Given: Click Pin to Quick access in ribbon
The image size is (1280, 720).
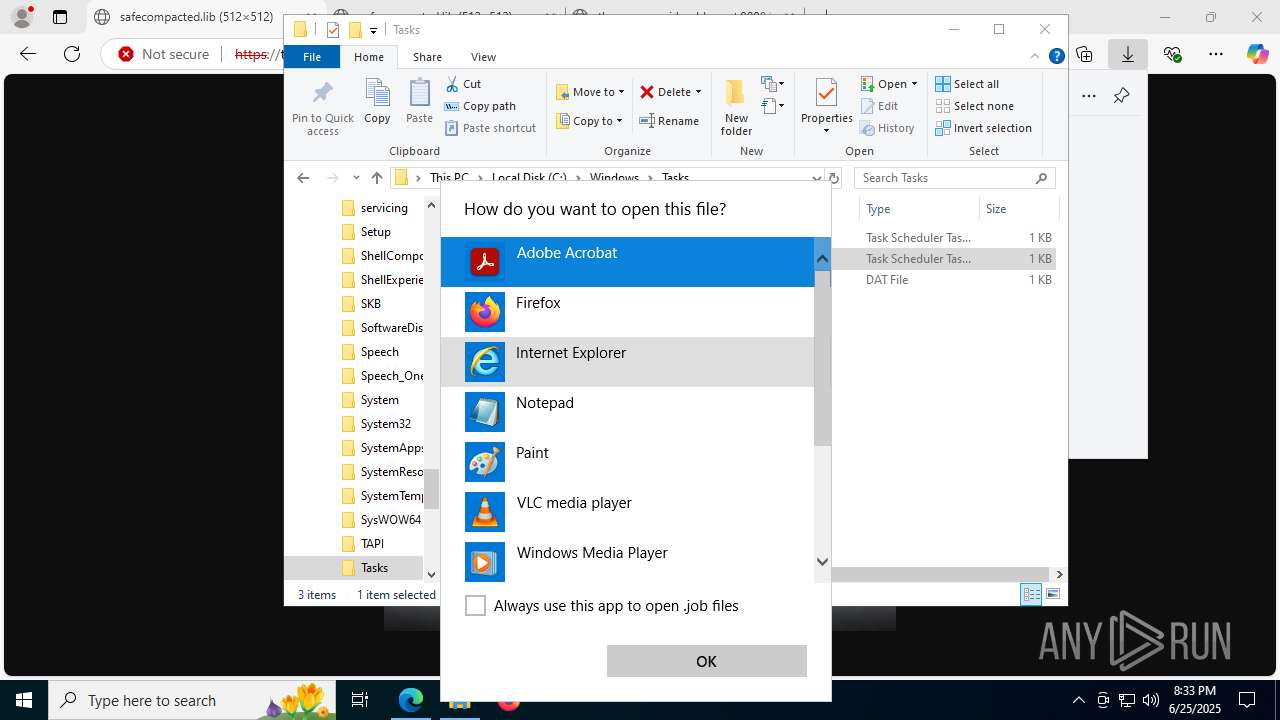Looking at the screenshot, I should click(x=322, y=108).
